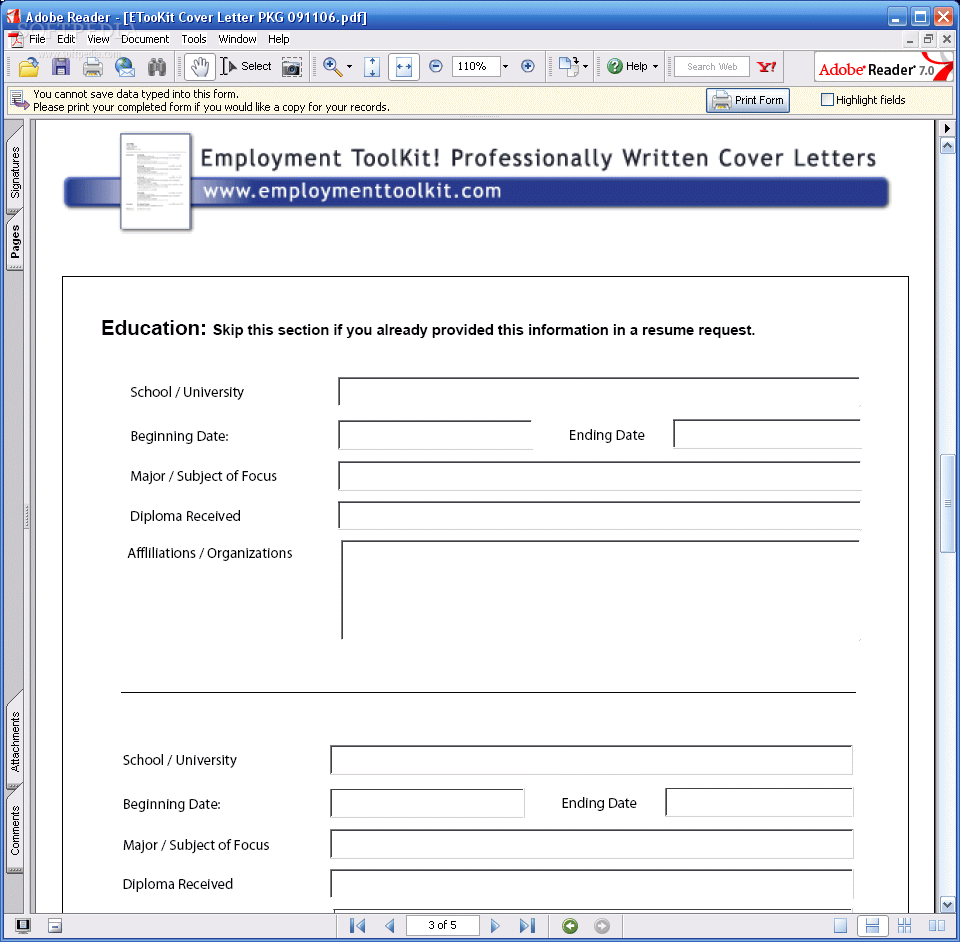Expand the zoom tool dropdown arrow
The image size is (960, 942).
350,67
